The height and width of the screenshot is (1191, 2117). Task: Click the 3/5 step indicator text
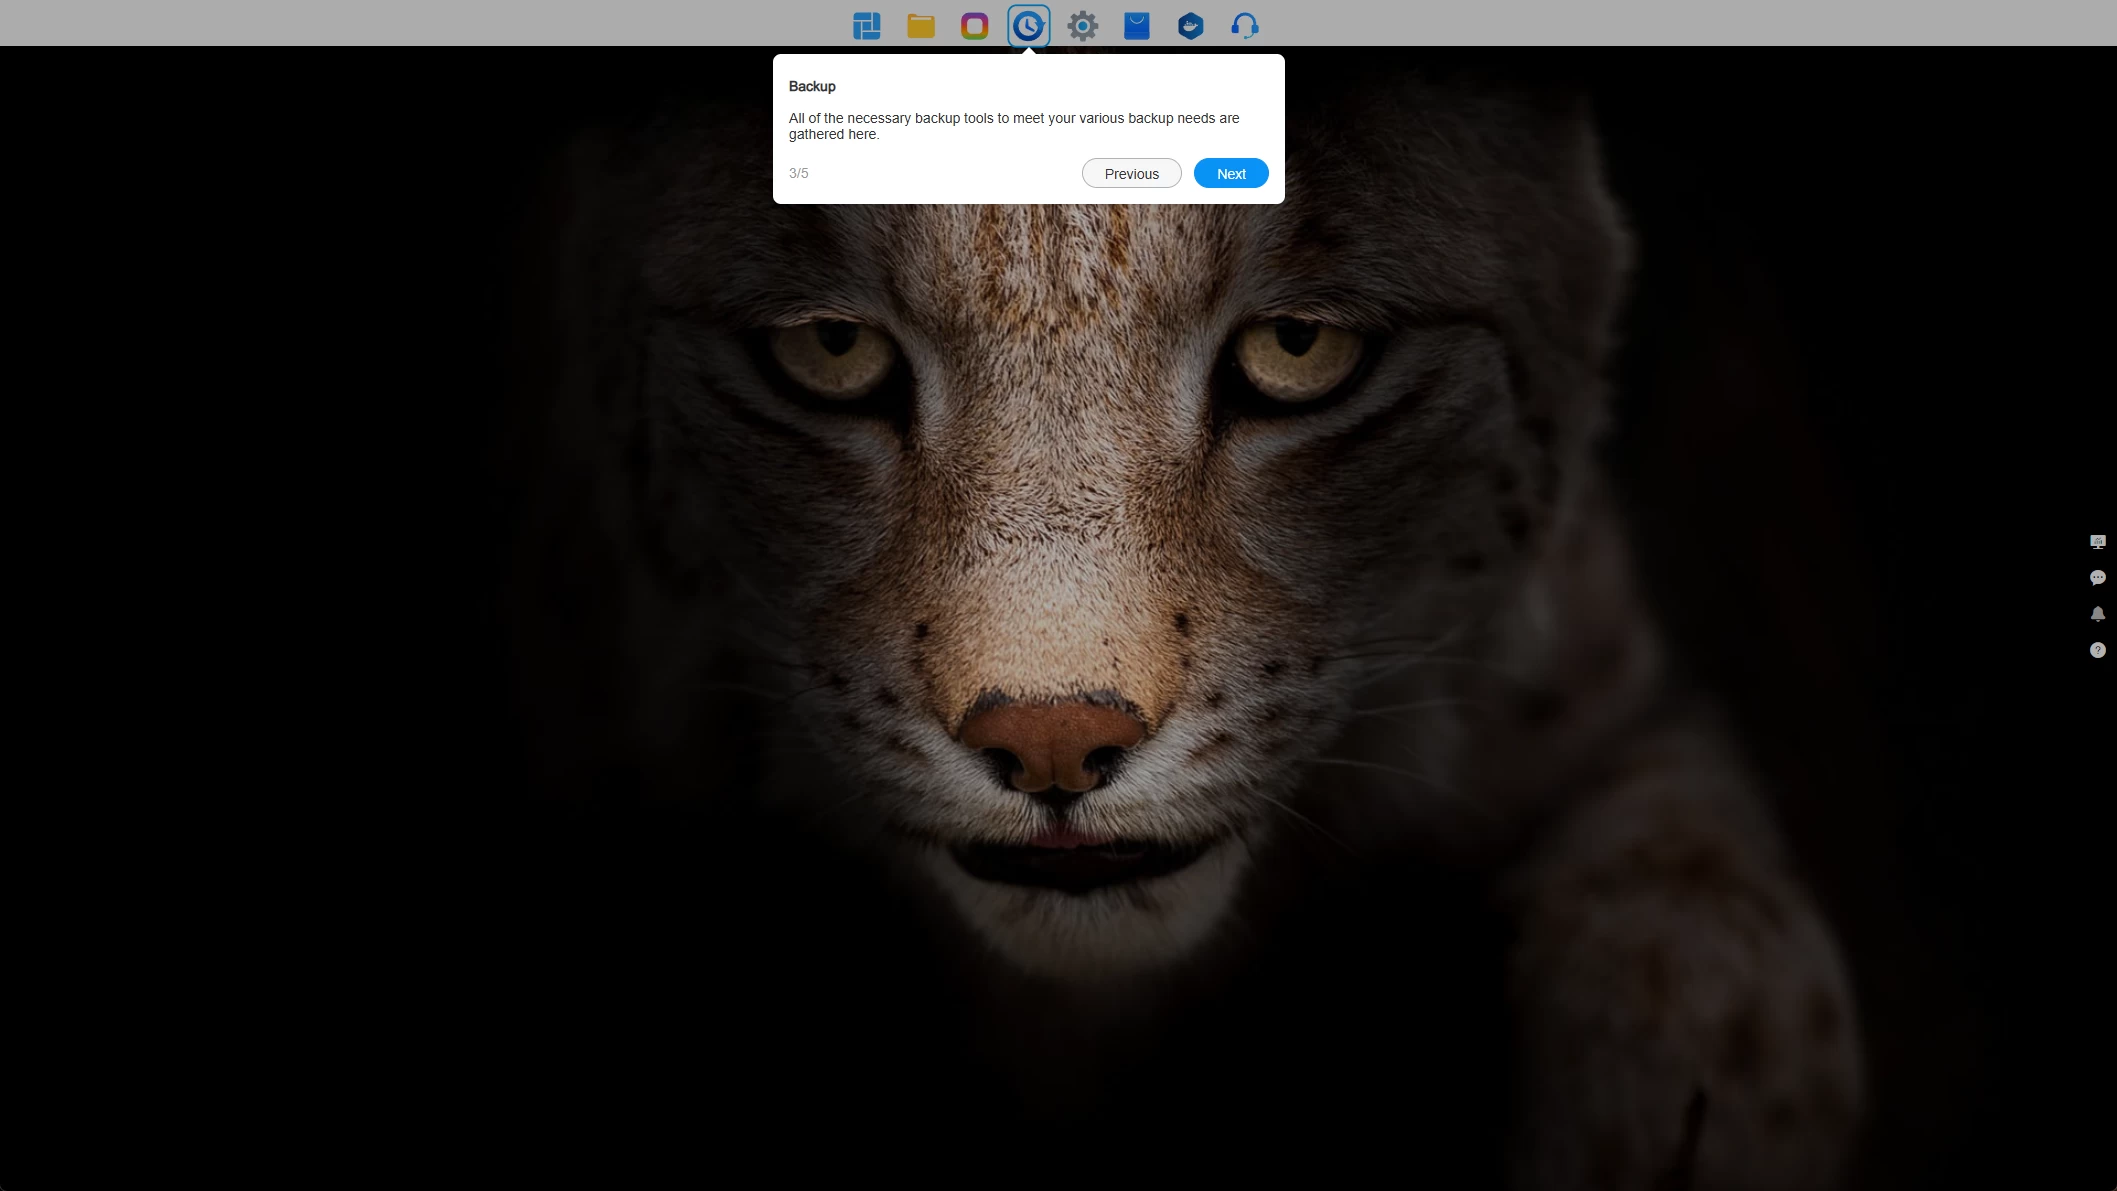point(798,173)
